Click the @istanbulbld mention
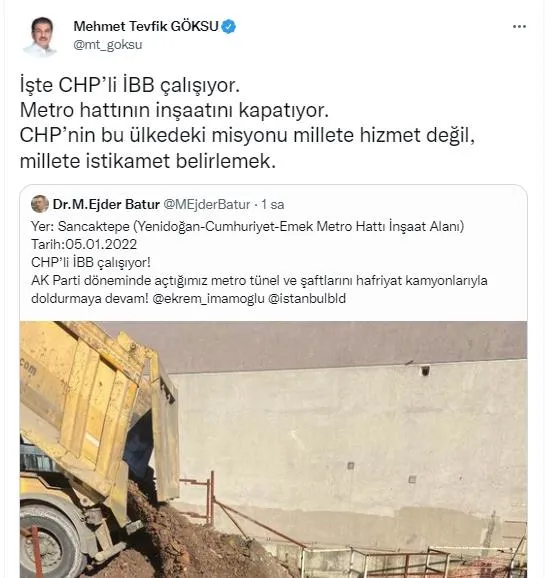This screenshot has height=578, width=560. tap(307, 299)
